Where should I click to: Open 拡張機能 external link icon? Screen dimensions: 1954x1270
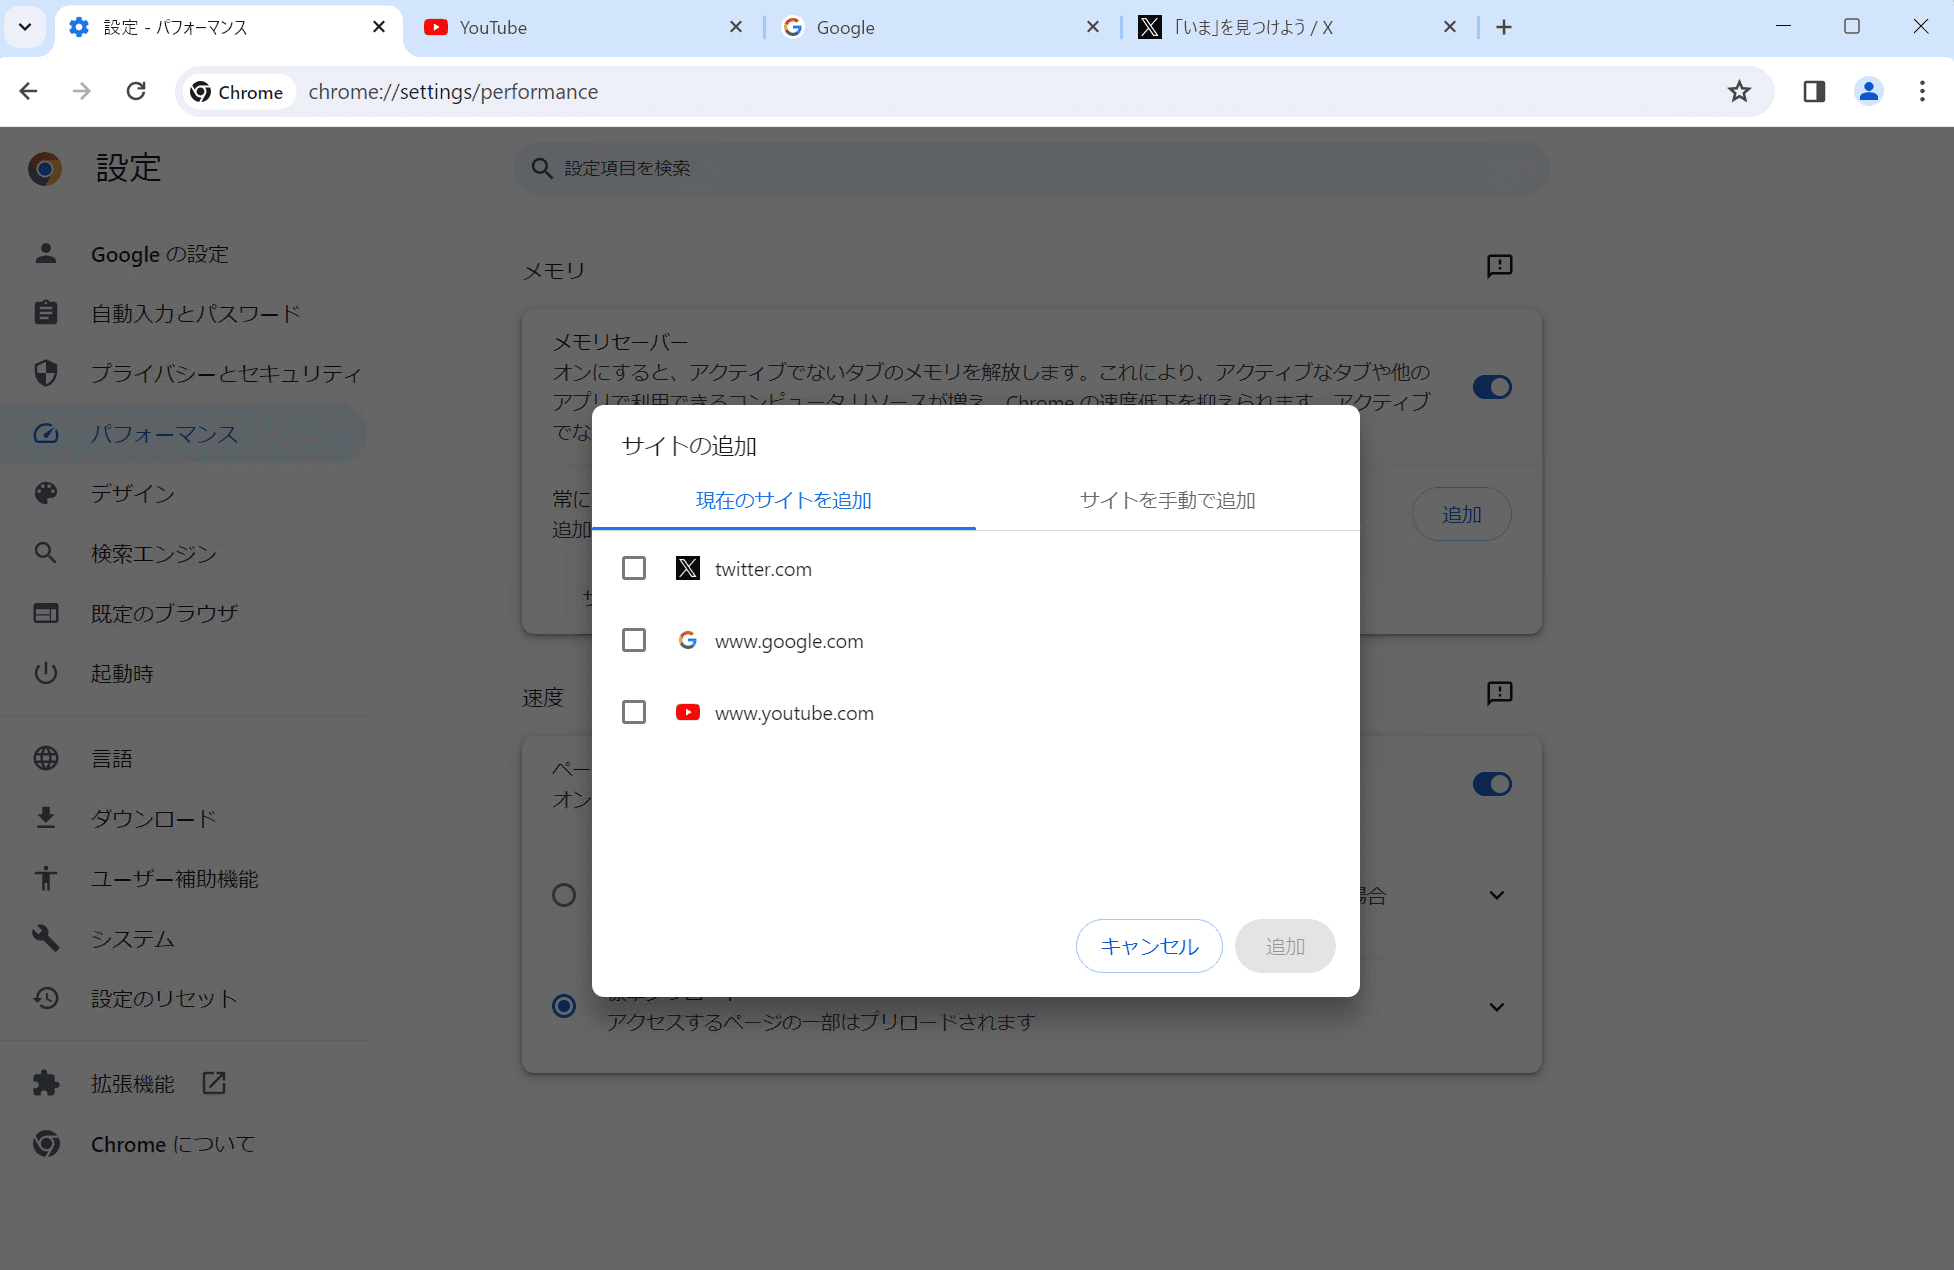click(x=214, y=1083)
